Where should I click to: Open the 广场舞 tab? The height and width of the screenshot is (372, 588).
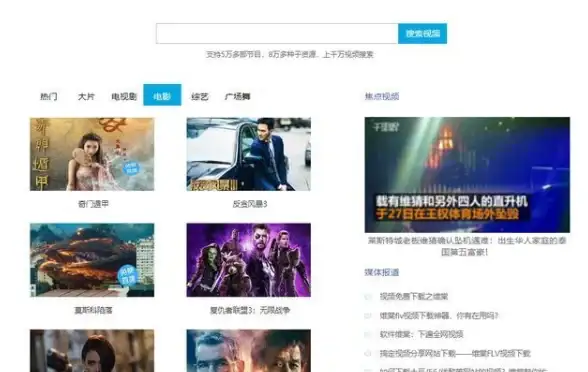pos(237,96)
